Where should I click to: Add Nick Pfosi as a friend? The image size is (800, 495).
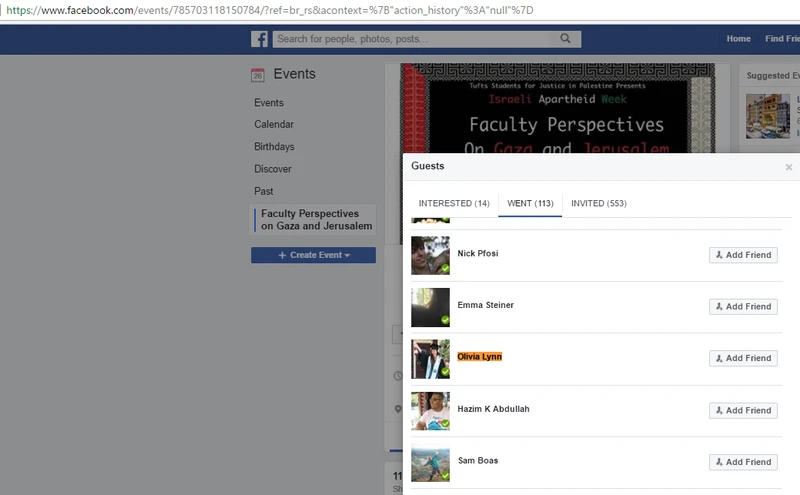(x=743, y=255)
